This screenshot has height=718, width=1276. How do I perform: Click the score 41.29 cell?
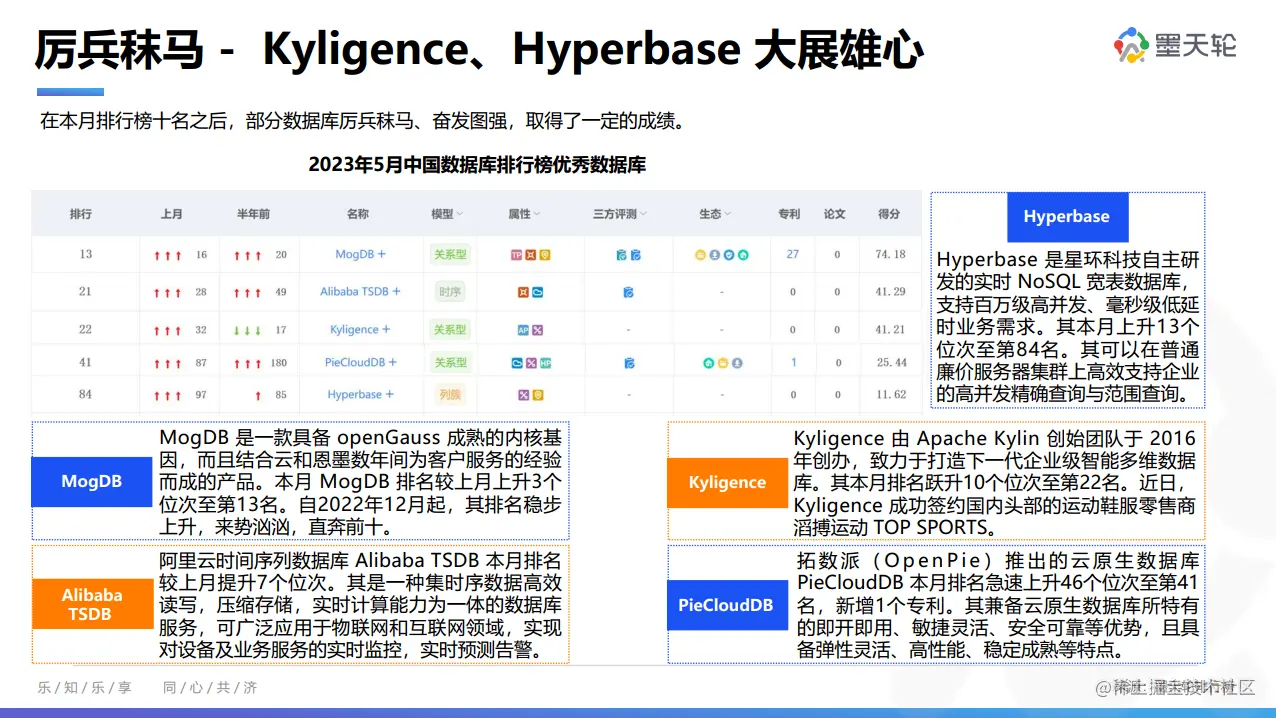click(890, 292)
